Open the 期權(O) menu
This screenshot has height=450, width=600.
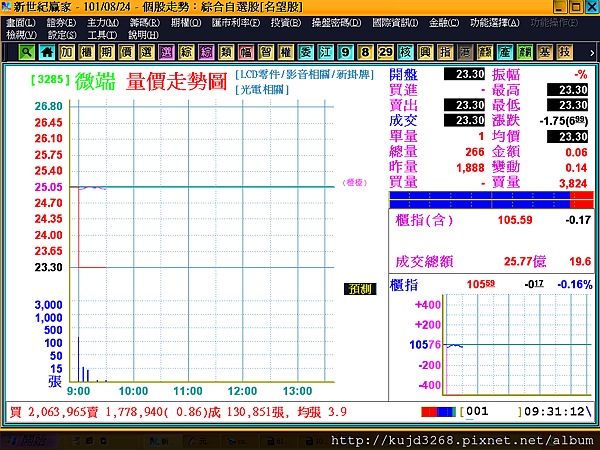[186, 23]
